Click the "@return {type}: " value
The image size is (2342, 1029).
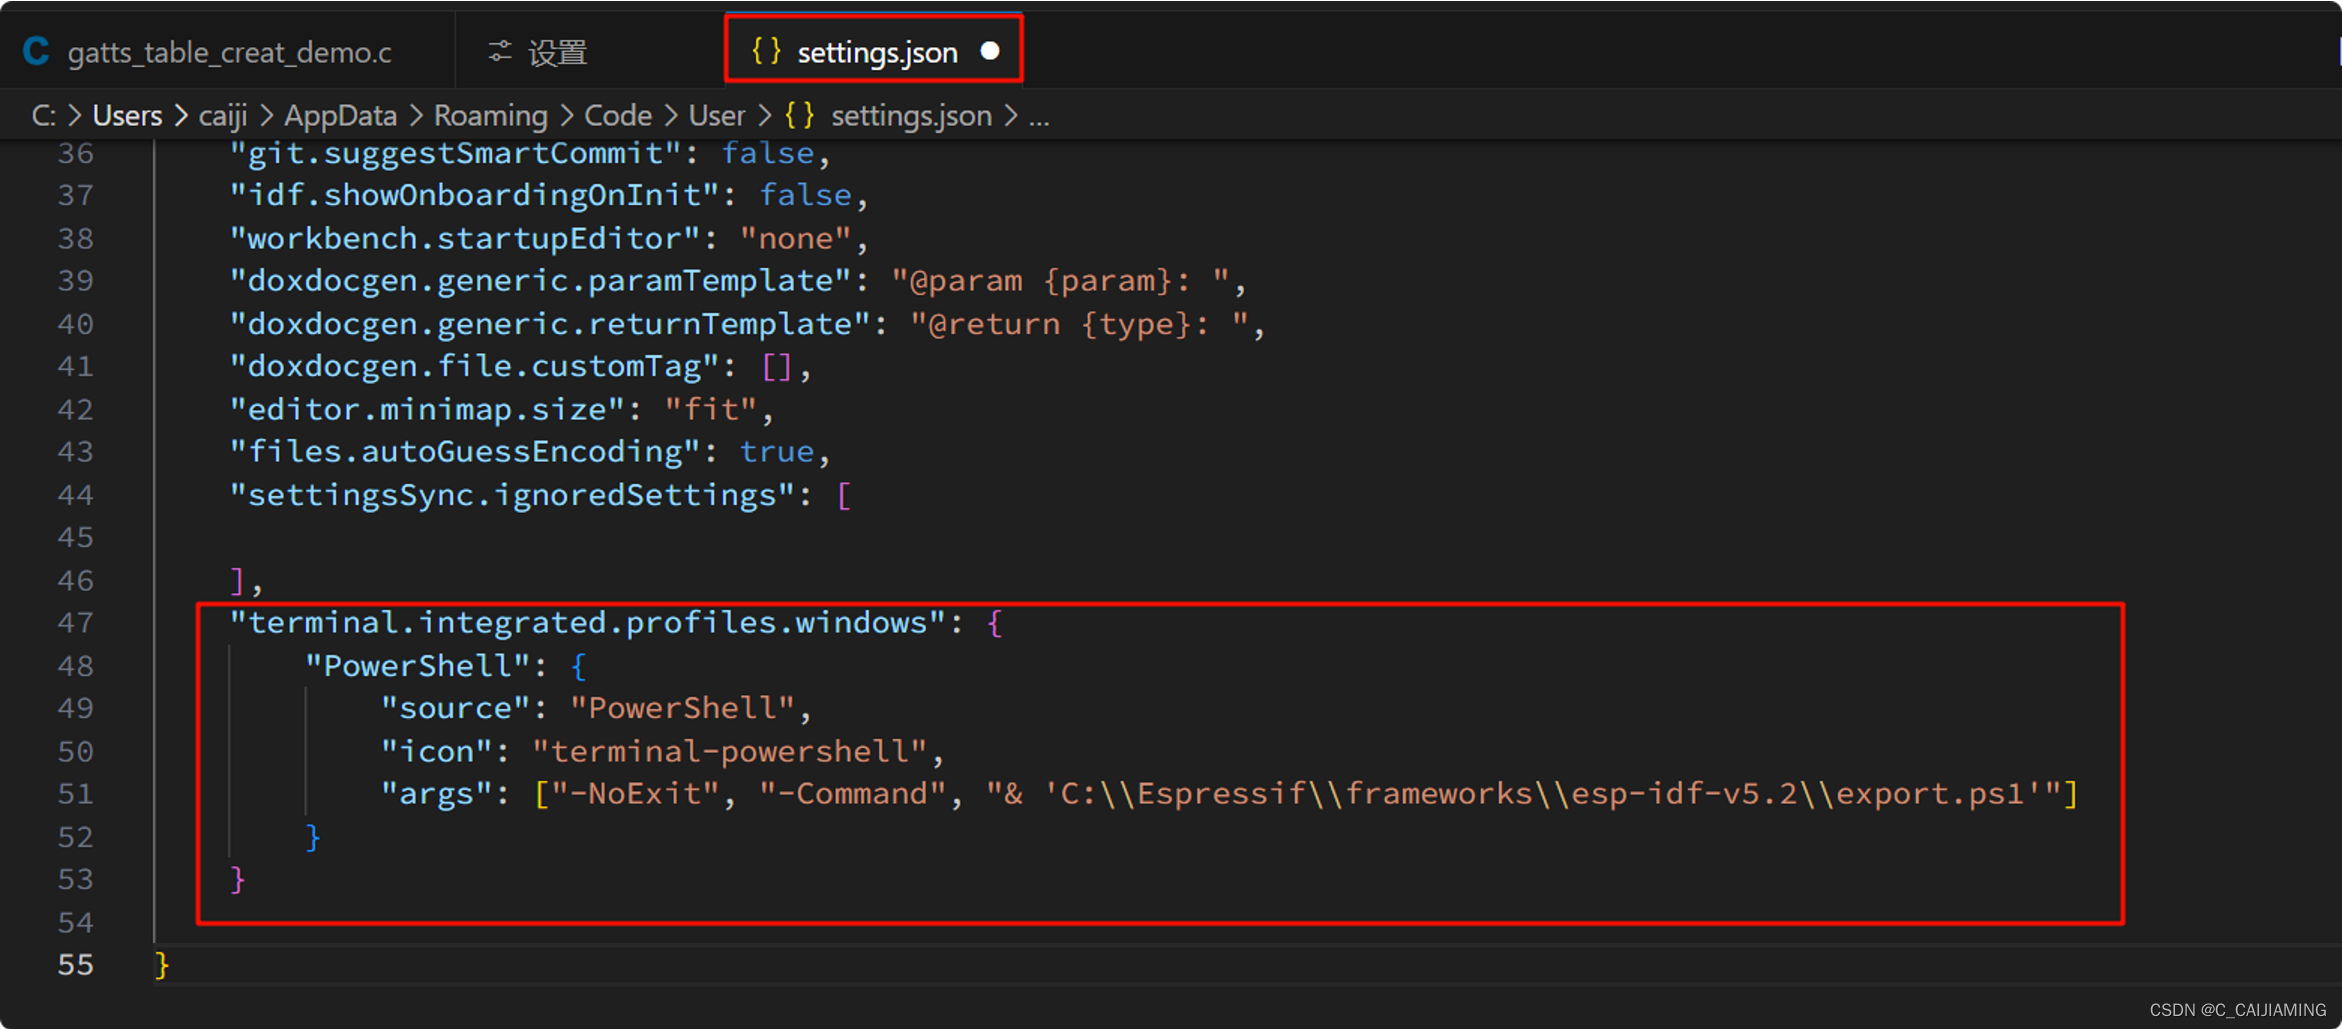click(1079, 324)
